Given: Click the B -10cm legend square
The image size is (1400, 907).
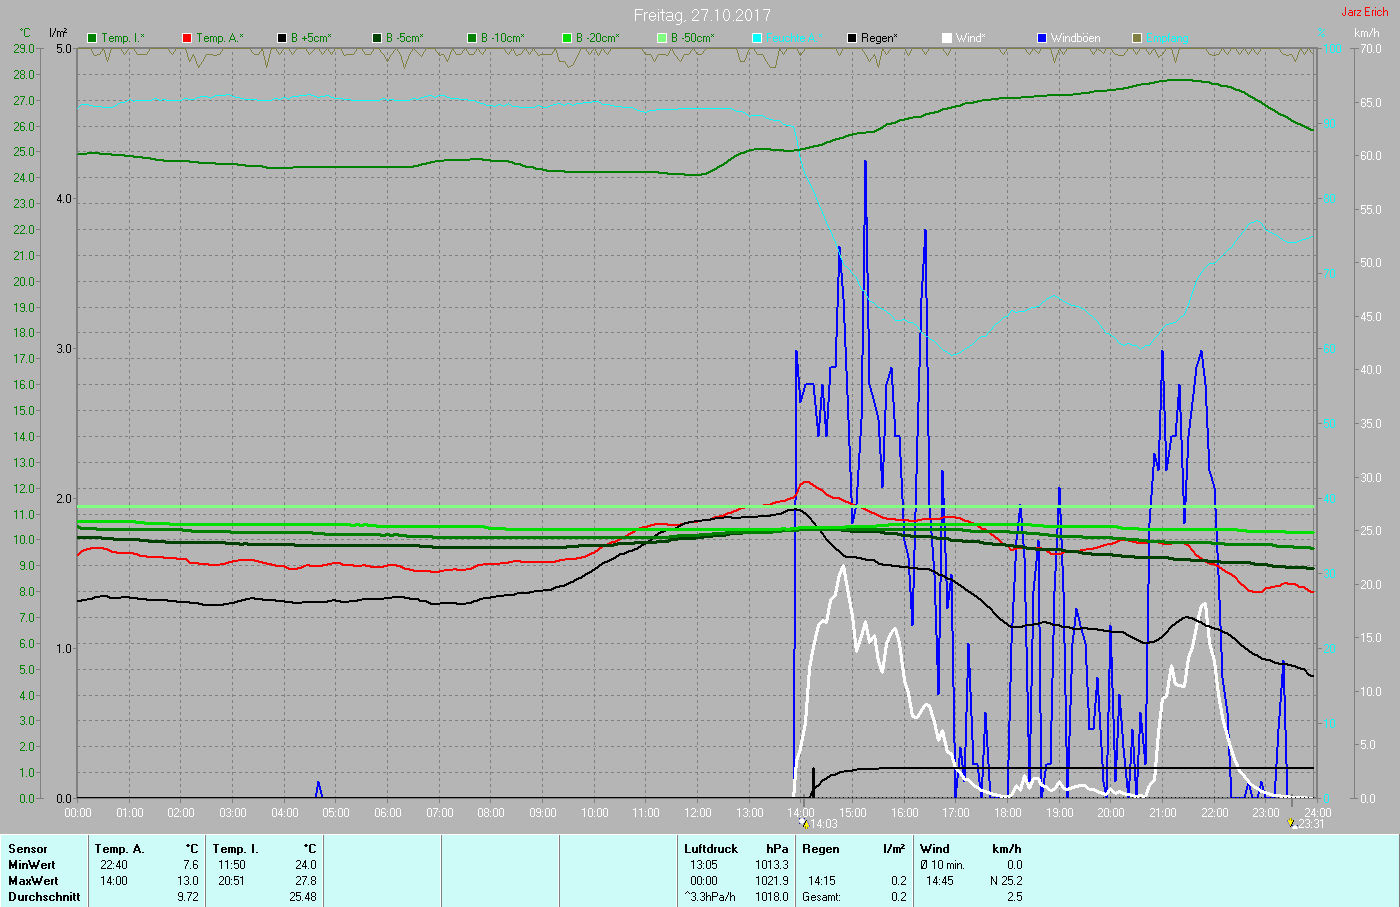Looking at the screenshot, I should (x=472, y=38).
